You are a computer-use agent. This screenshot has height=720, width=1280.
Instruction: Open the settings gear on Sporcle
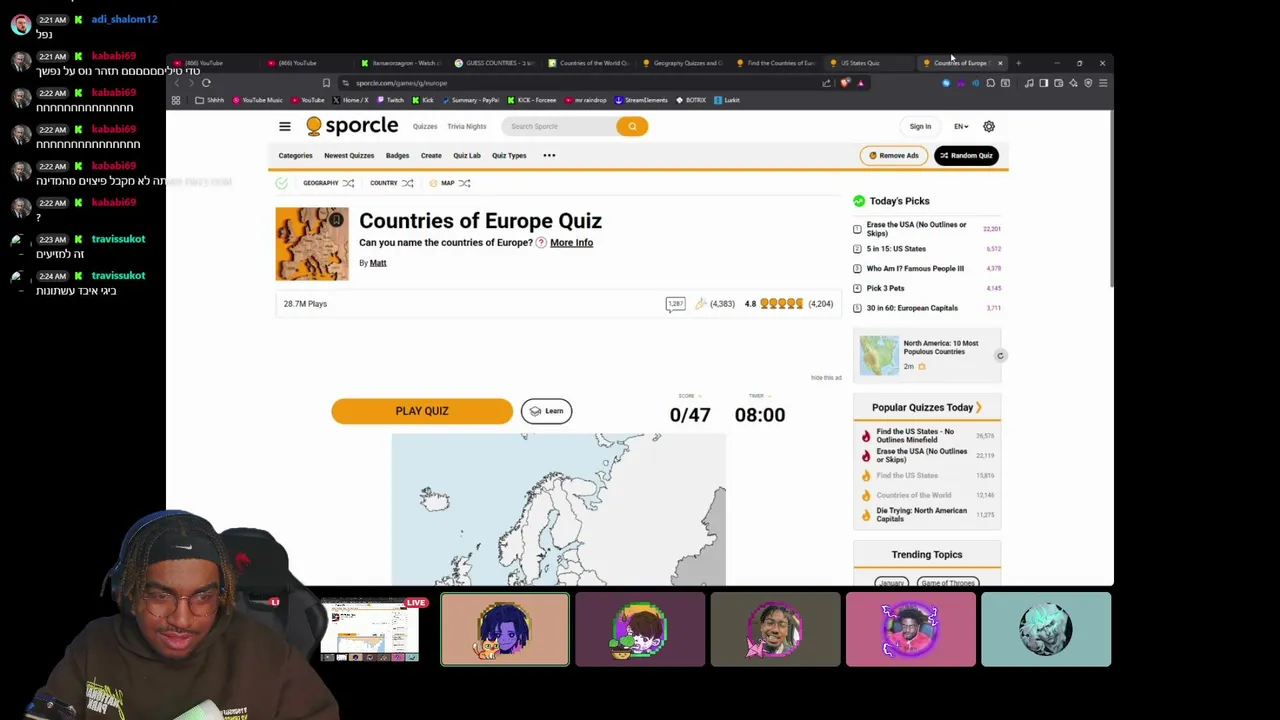[989, 126]
